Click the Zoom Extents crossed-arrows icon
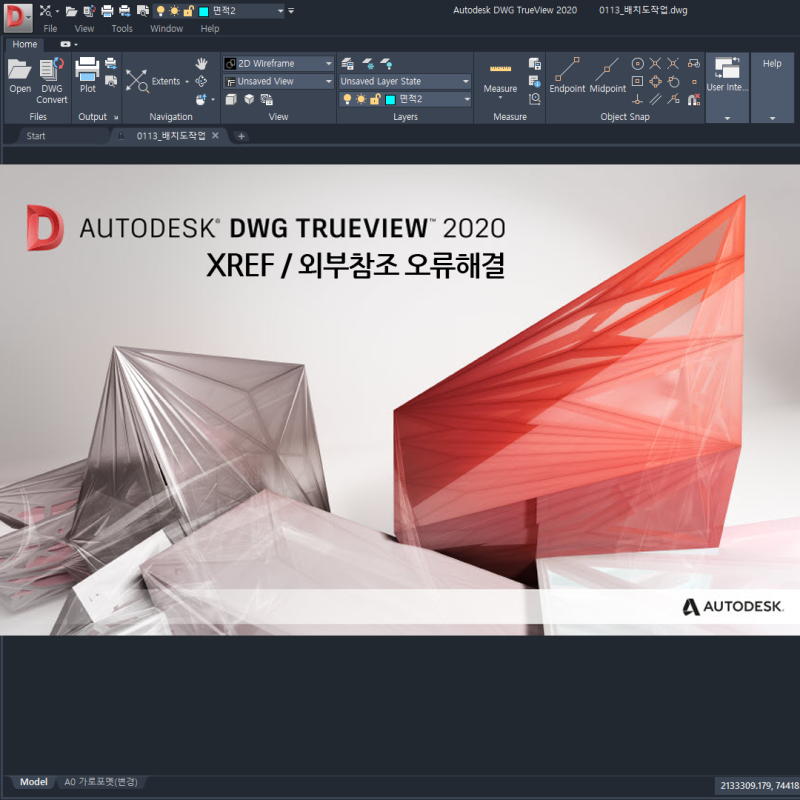 click(x=137, y=81)
